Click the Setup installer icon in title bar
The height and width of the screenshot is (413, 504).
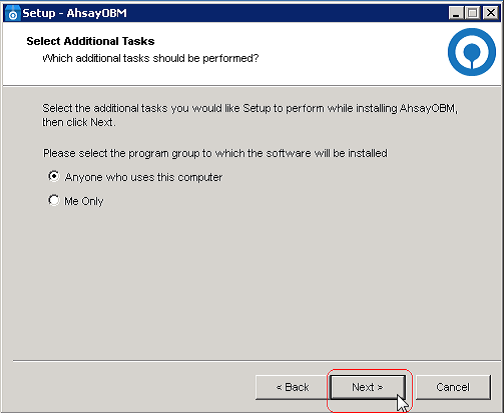[x=12, y=13]
